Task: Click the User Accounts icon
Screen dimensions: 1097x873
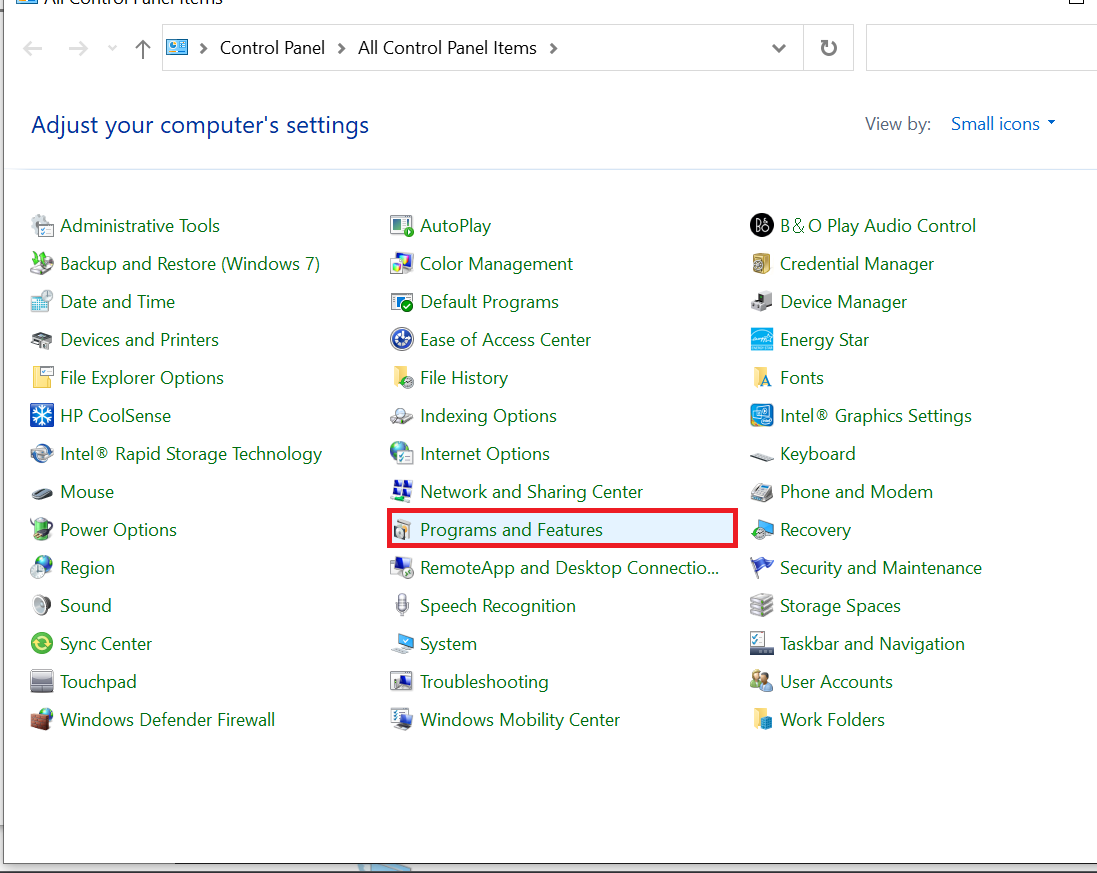Action: 762,681
